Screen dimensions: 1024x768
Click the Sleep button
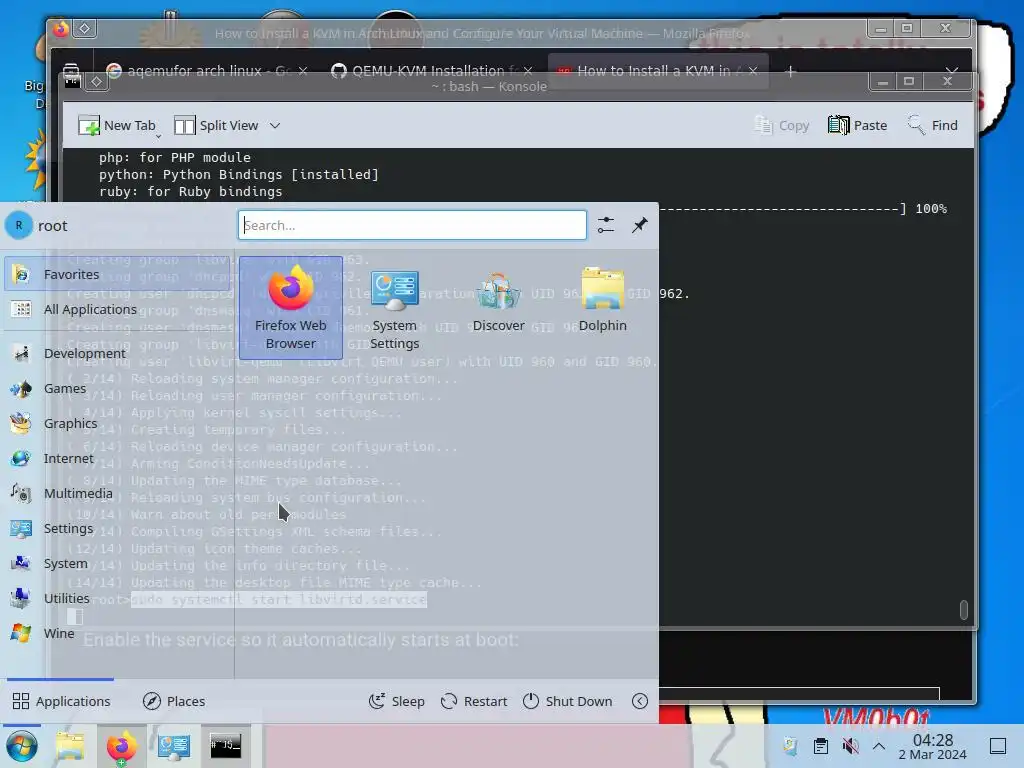[x=396, y=701]
